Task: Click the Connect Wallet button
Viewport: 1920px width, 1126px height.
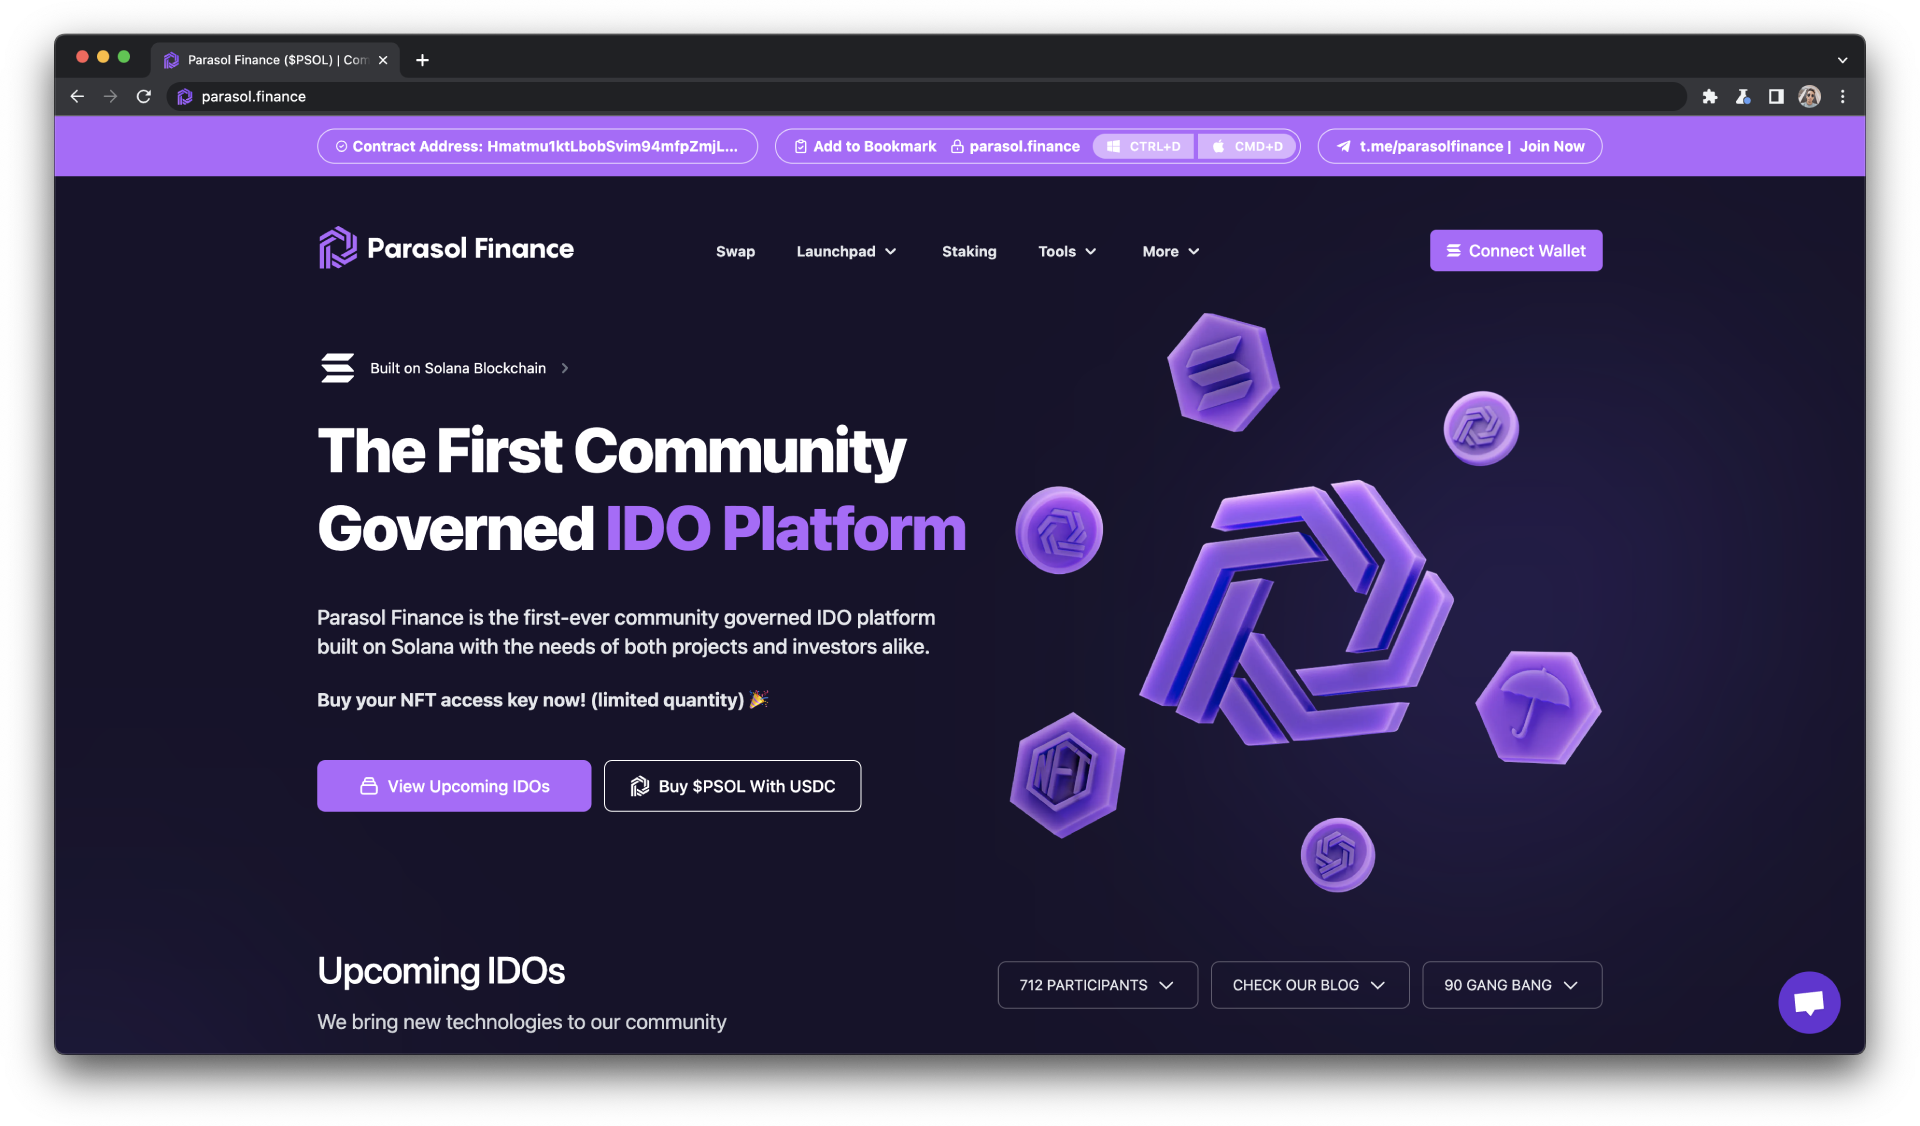Action: point(1515,250)
